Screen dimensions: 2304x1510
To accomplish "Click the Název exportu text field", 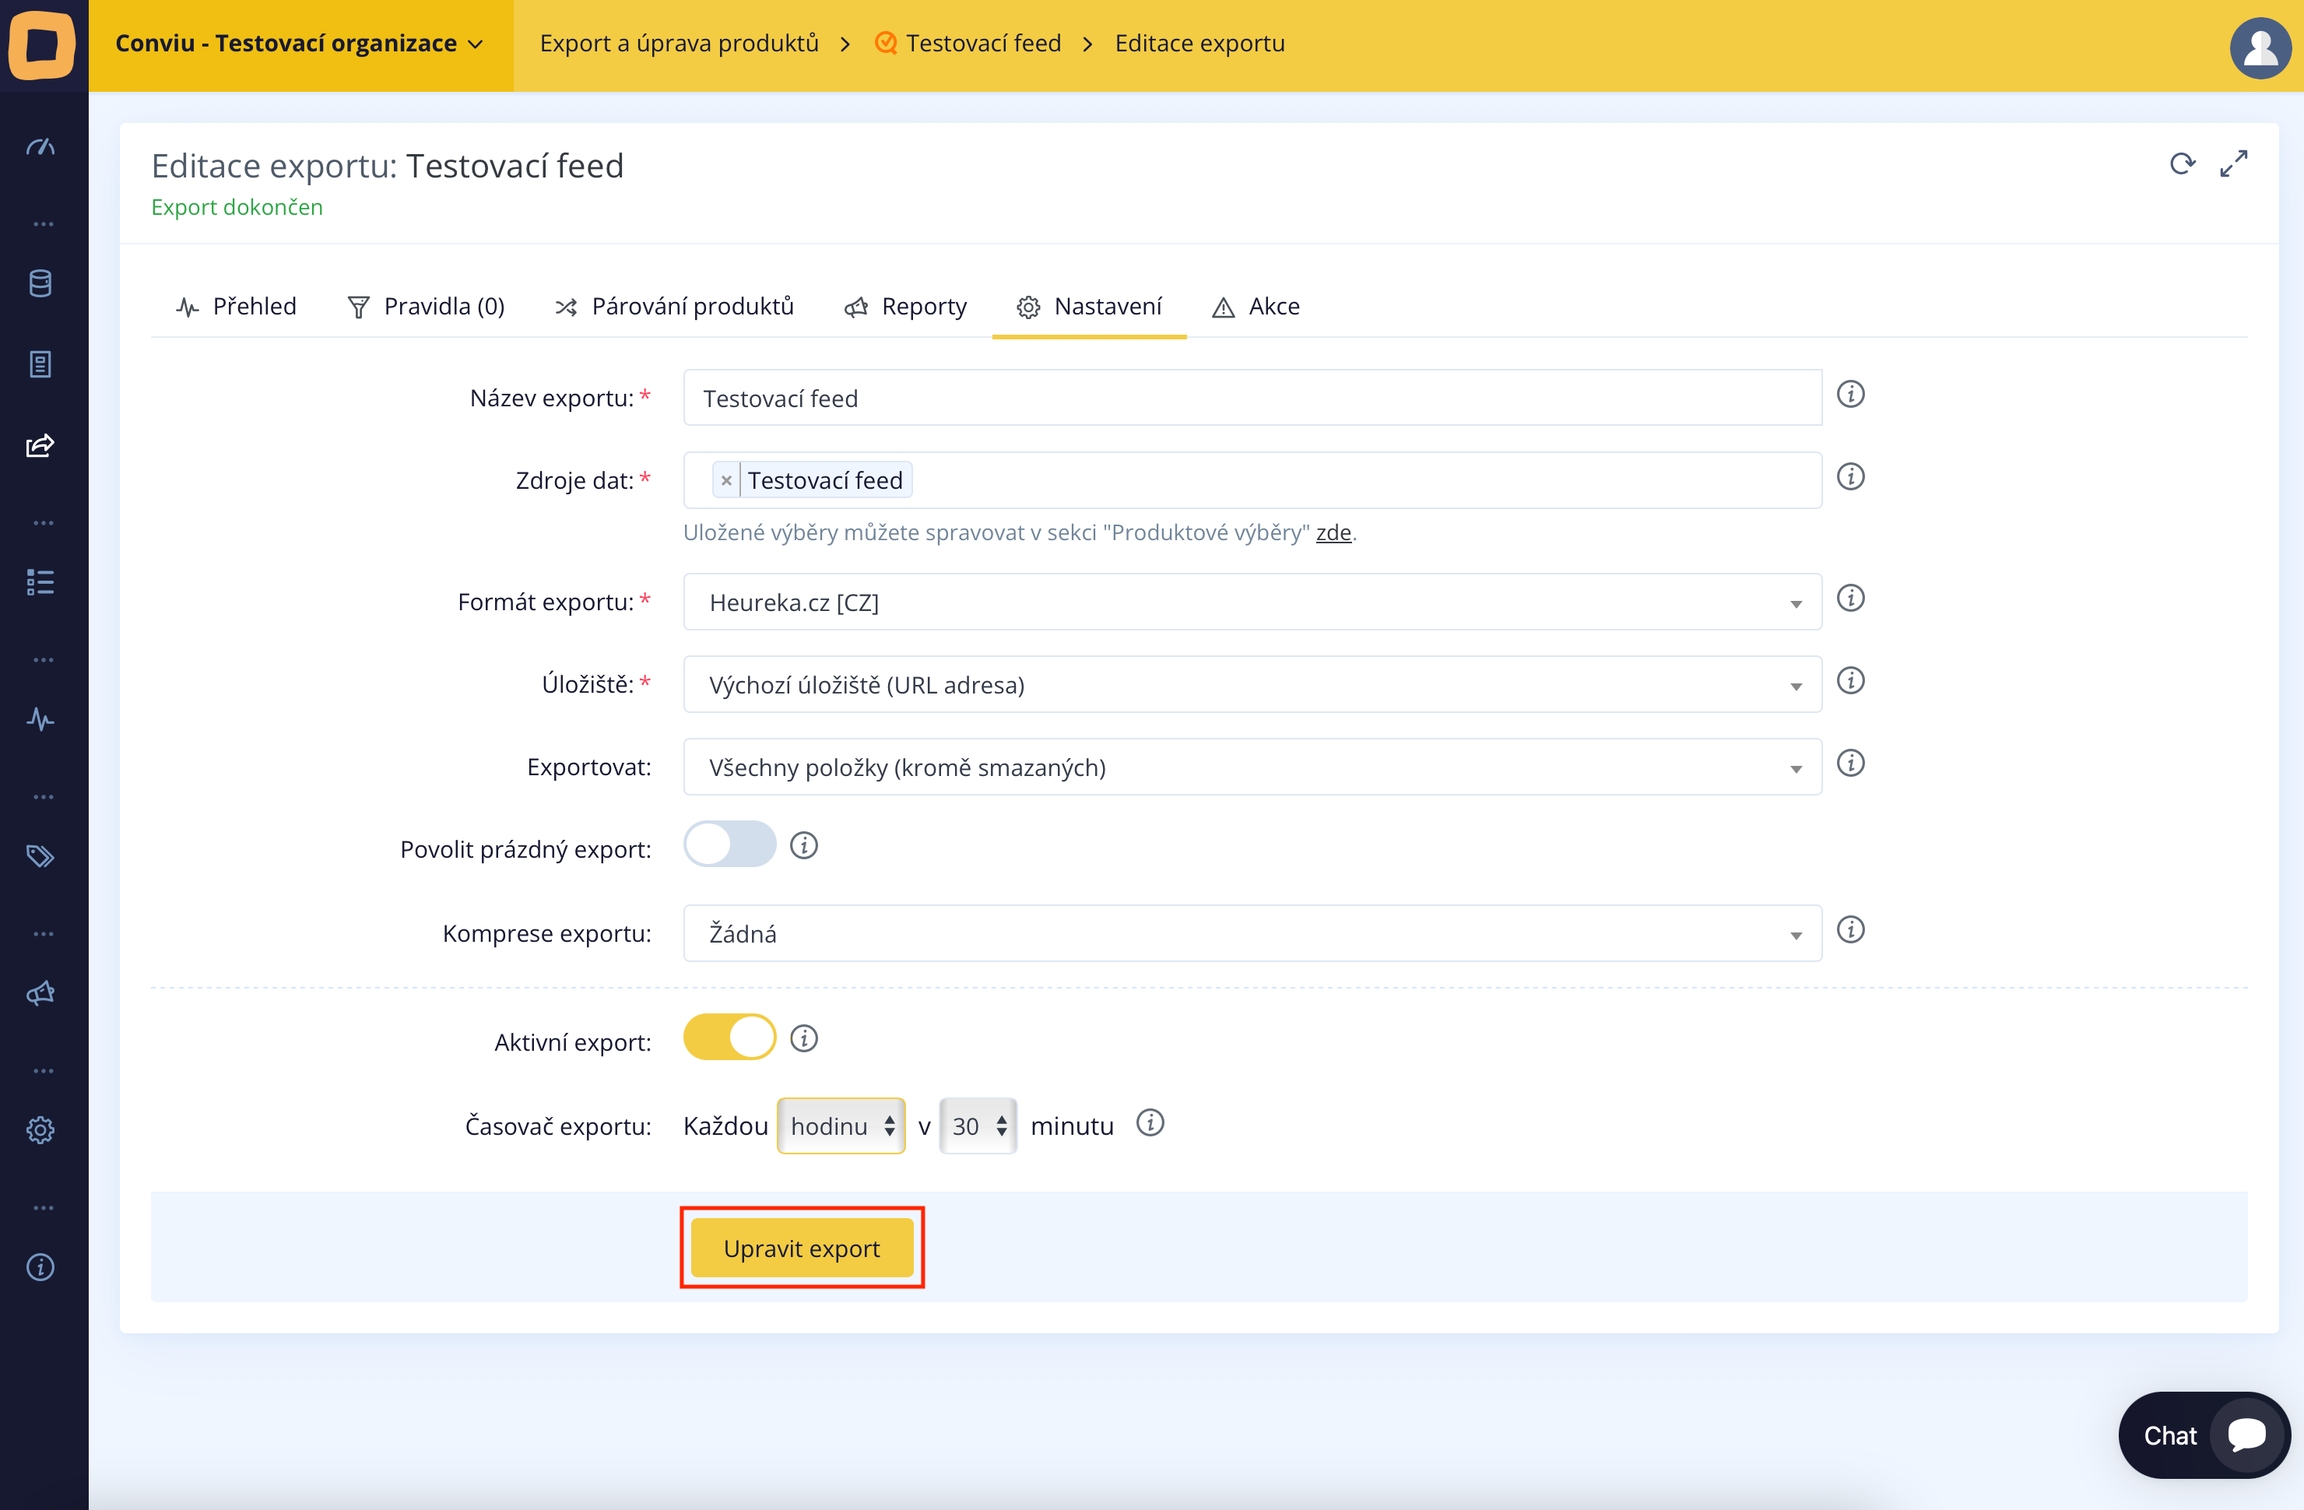I will (x=1251, y=399).
